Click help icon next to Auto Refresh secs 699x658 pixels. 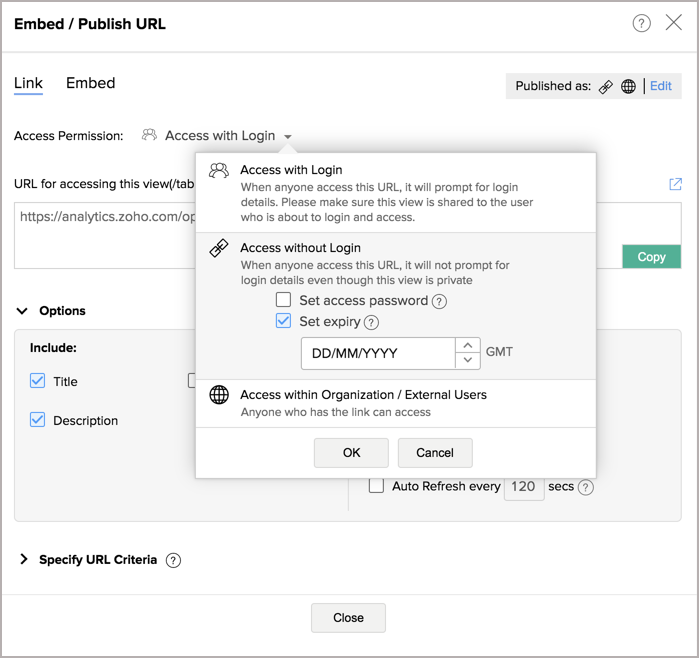click(x=586, y=487)
